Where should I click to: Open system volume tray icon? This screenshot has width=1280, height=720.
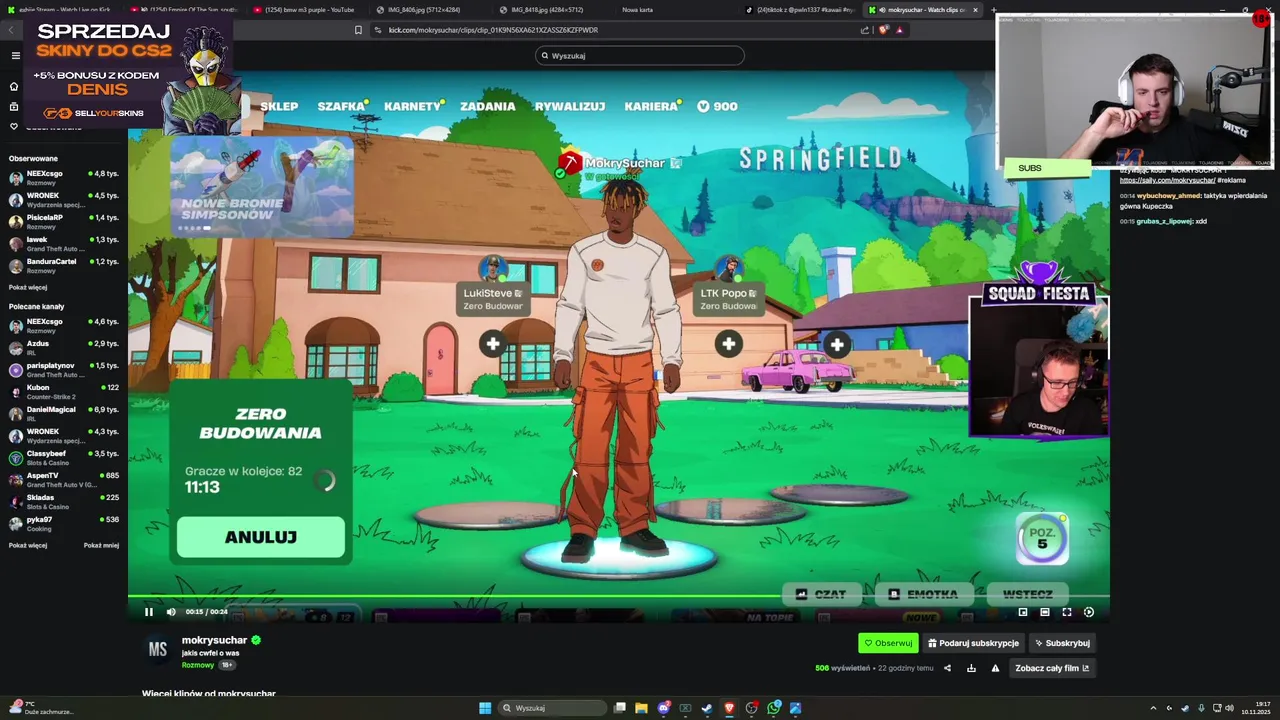(1229, 708)
